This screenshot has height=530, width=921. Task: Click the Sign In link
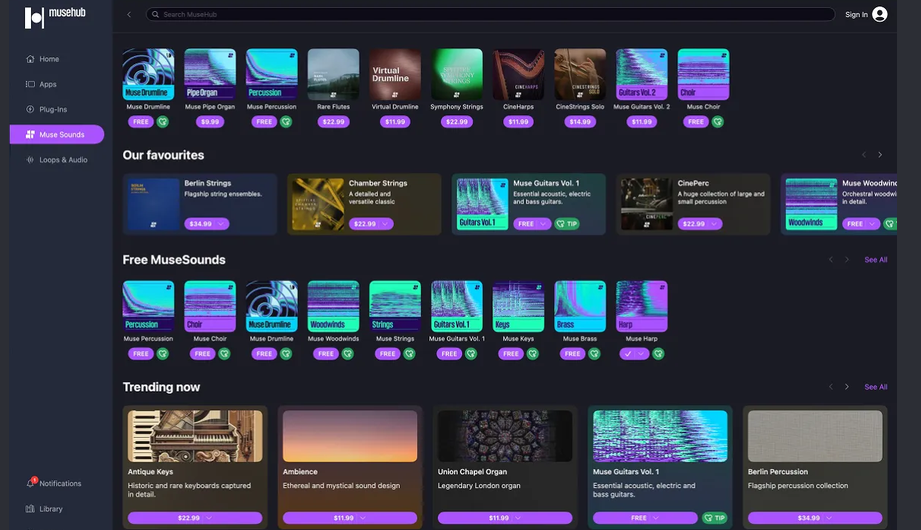[856, 15]
